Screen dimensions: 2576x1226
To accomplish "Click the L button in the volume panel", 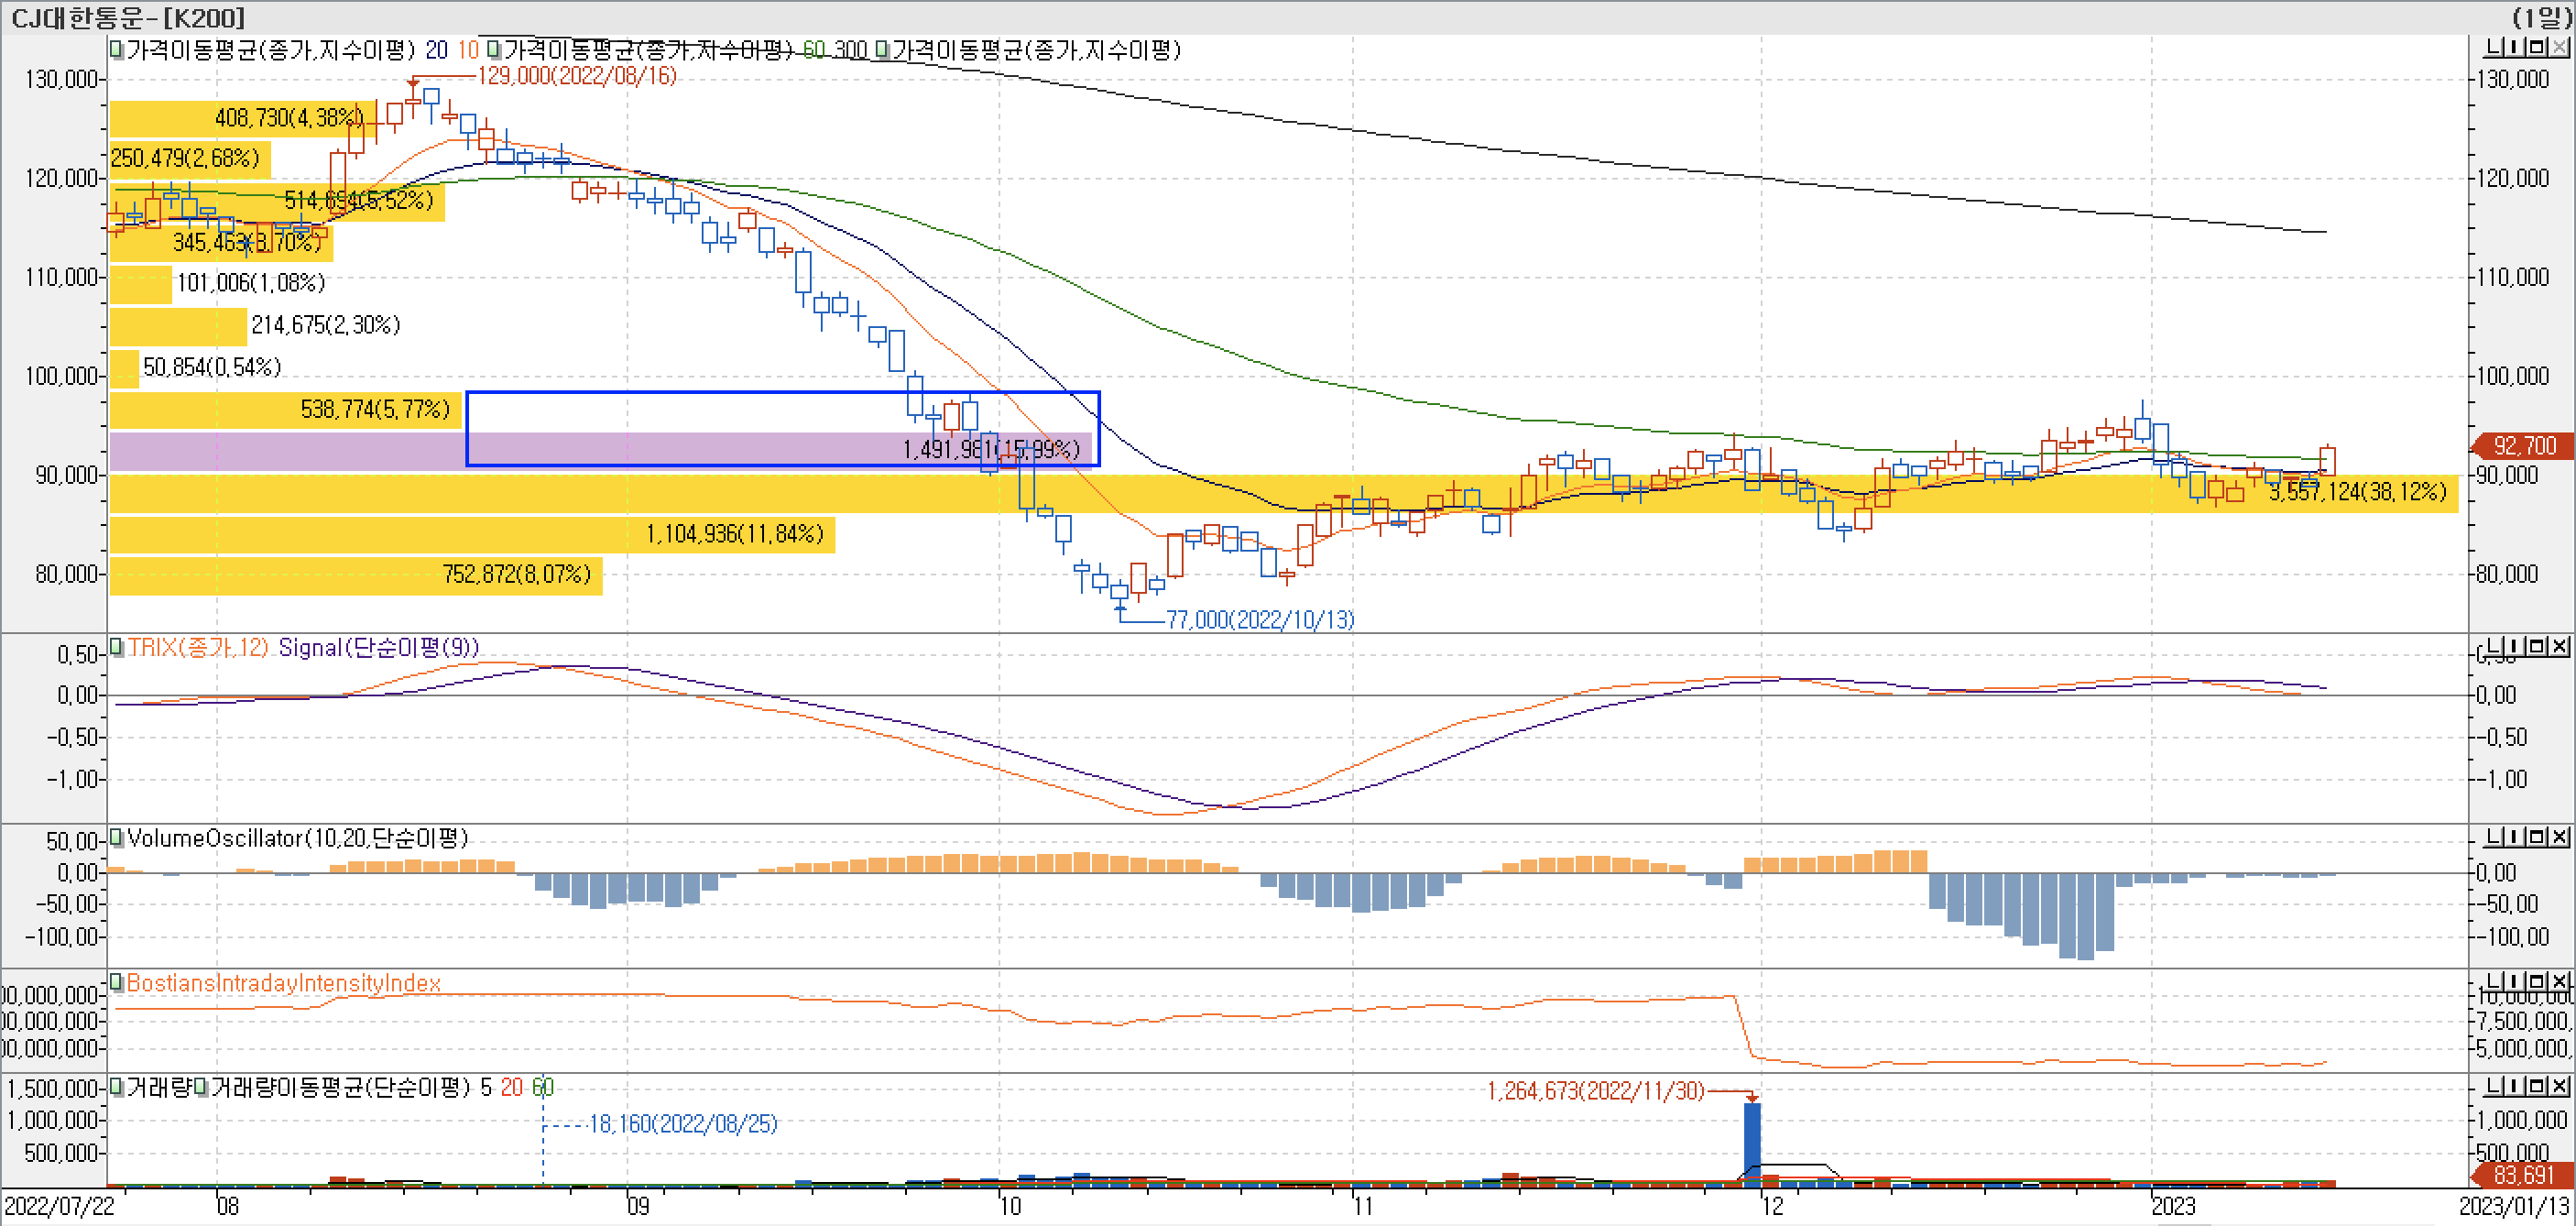I will tap(2493, 1085).
